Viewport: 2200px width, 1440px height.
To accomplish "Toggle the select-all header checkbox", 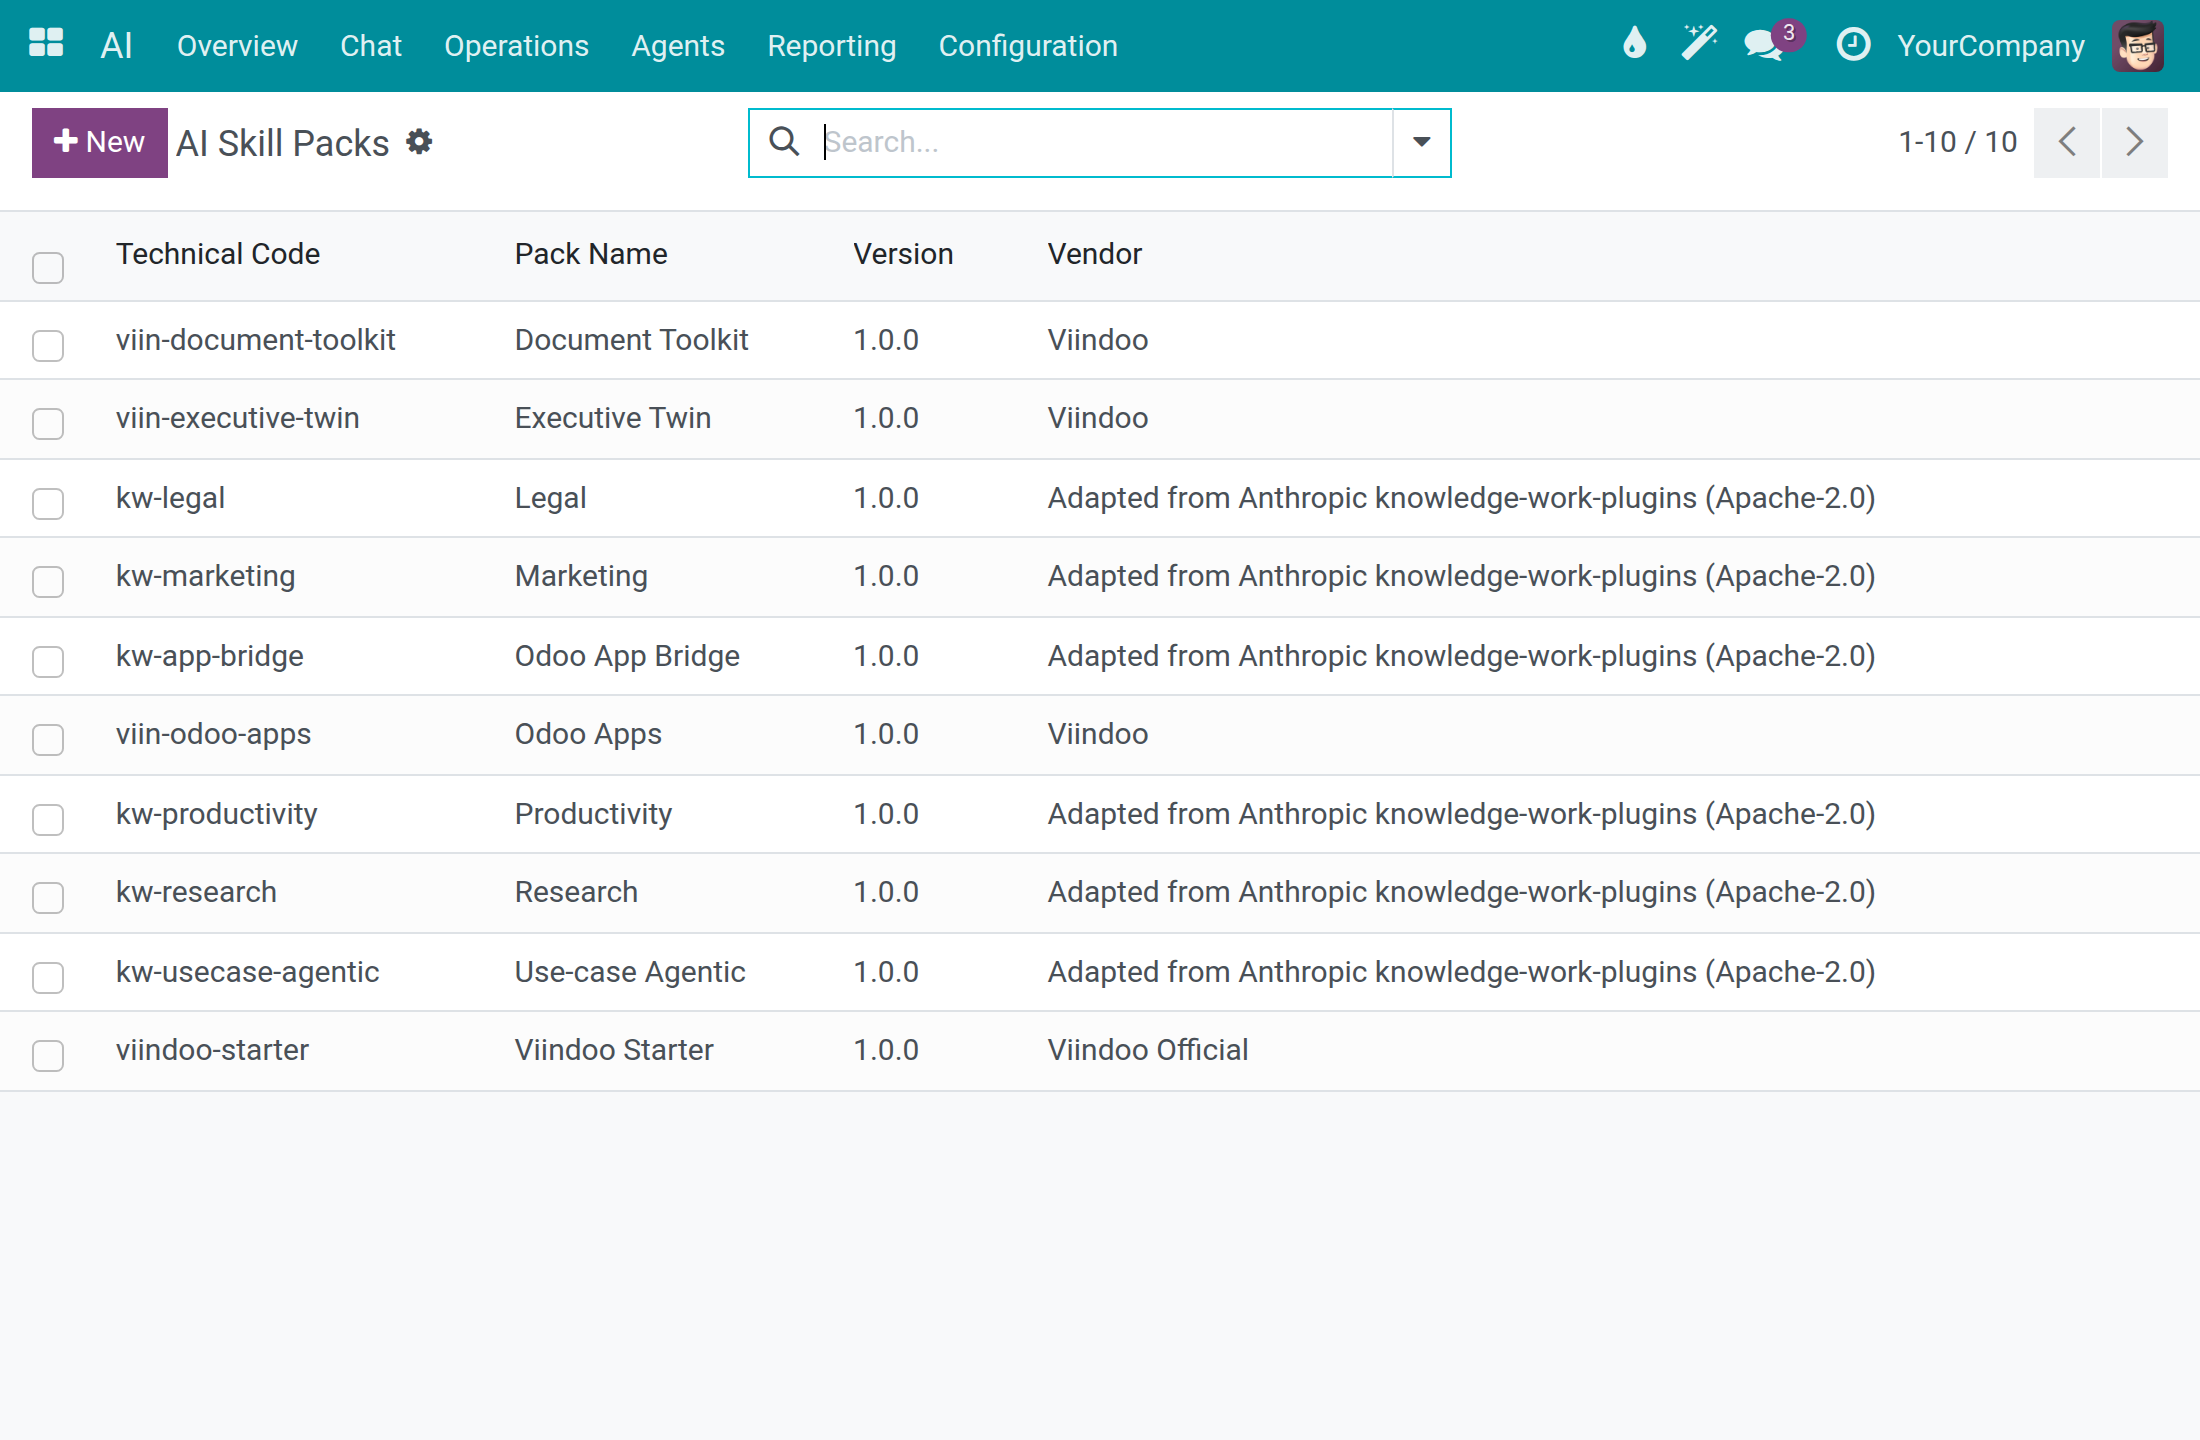I will pyautogui.click(x=48, y=268).
